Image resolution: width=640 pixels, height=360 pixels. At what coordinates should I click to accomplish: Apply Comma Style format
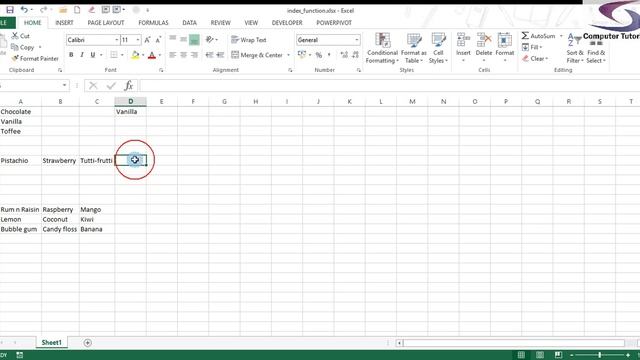(x=329, y=55)
